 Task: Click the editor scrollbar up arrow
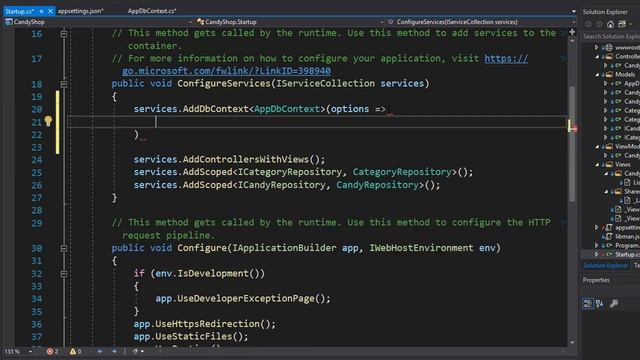pyautogui.click(x=572, y=41)
